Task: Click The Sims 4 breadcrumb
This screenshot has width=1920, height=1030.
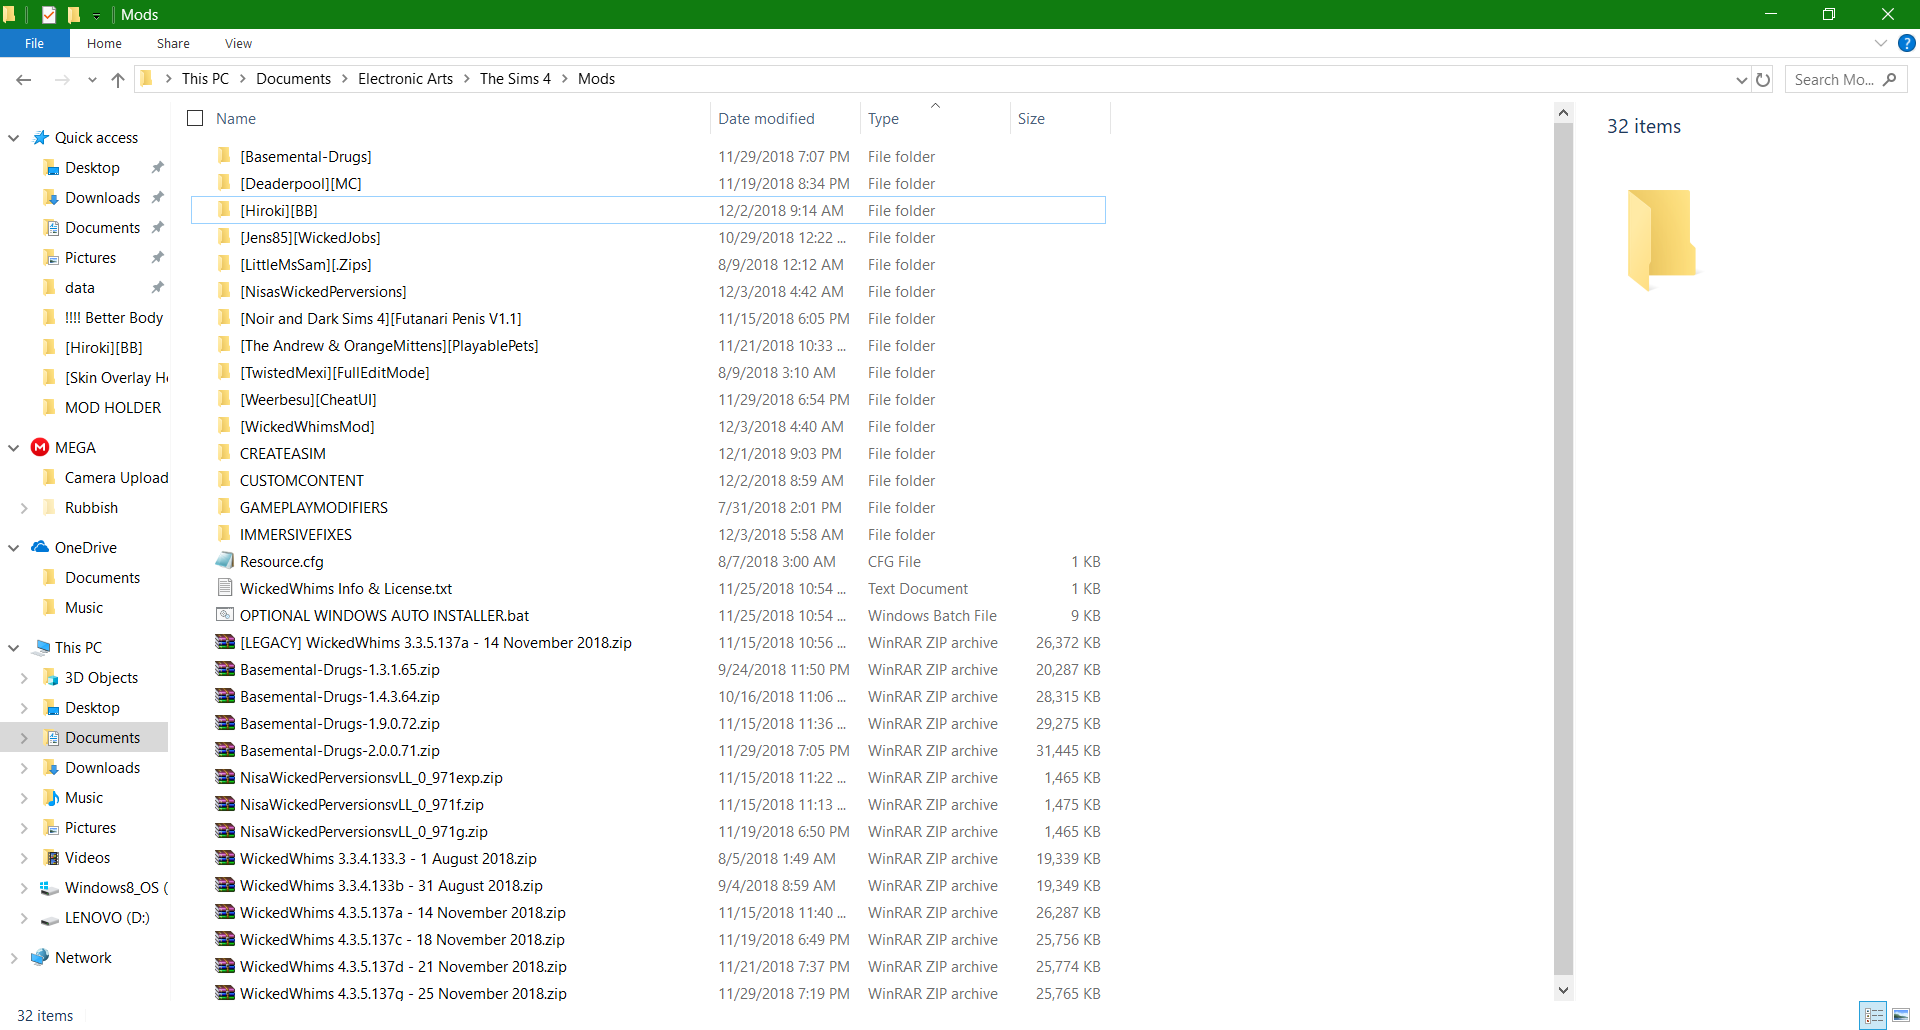Action: click(x=515, y=79)
